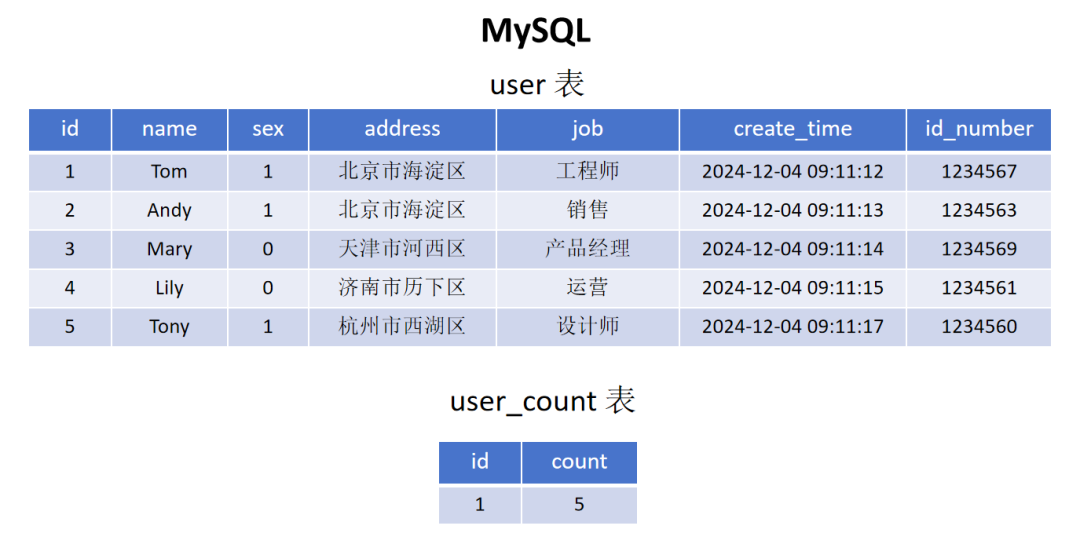Click the name cell Andy
The height and width of the screenshot is (544, 1080).
click(x=169, y=210)
